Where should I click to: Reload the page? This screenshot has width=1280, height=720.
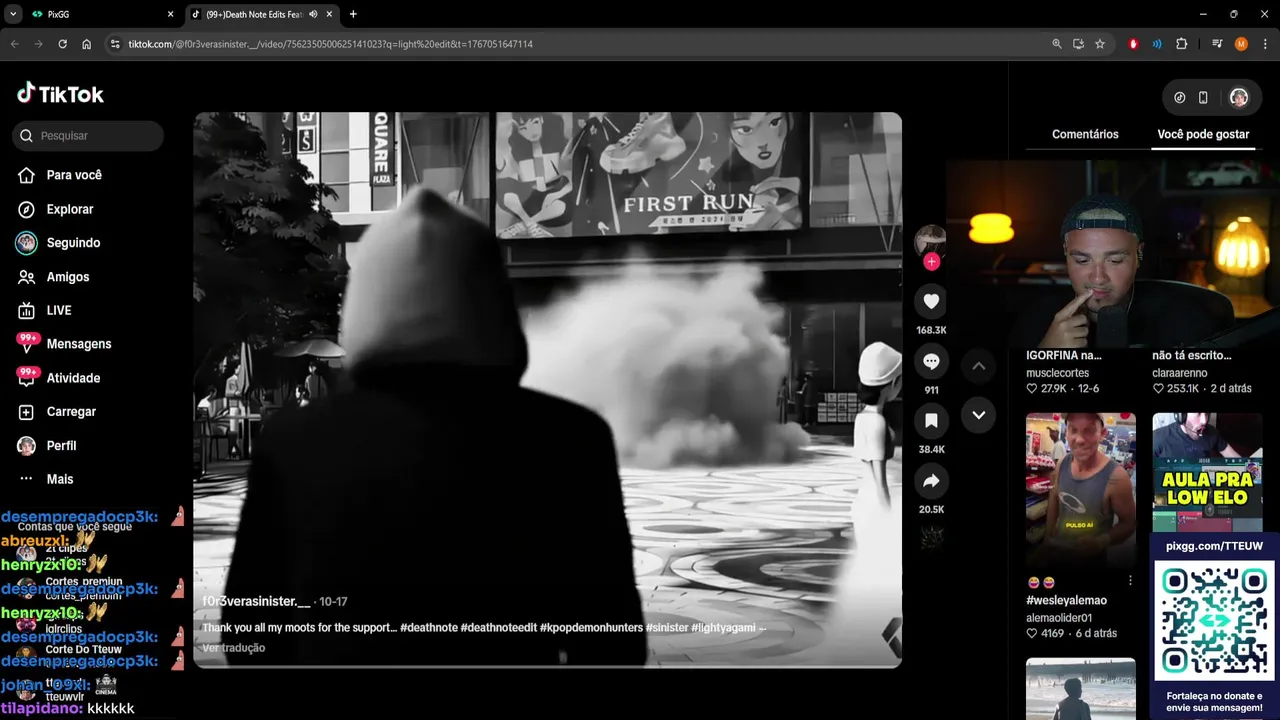[62, 44]
